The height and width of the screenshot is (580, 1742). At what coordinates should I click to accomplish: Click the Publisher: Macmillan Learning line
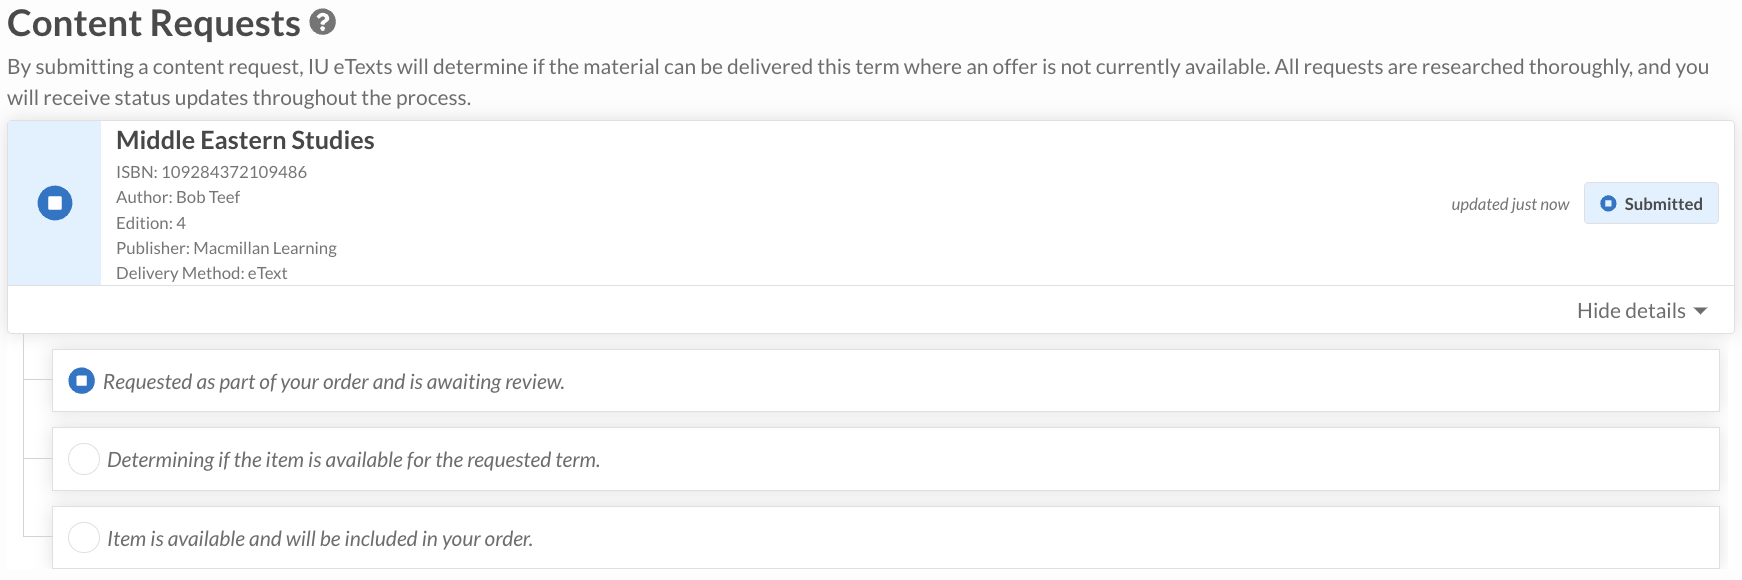tap(226, 248)
